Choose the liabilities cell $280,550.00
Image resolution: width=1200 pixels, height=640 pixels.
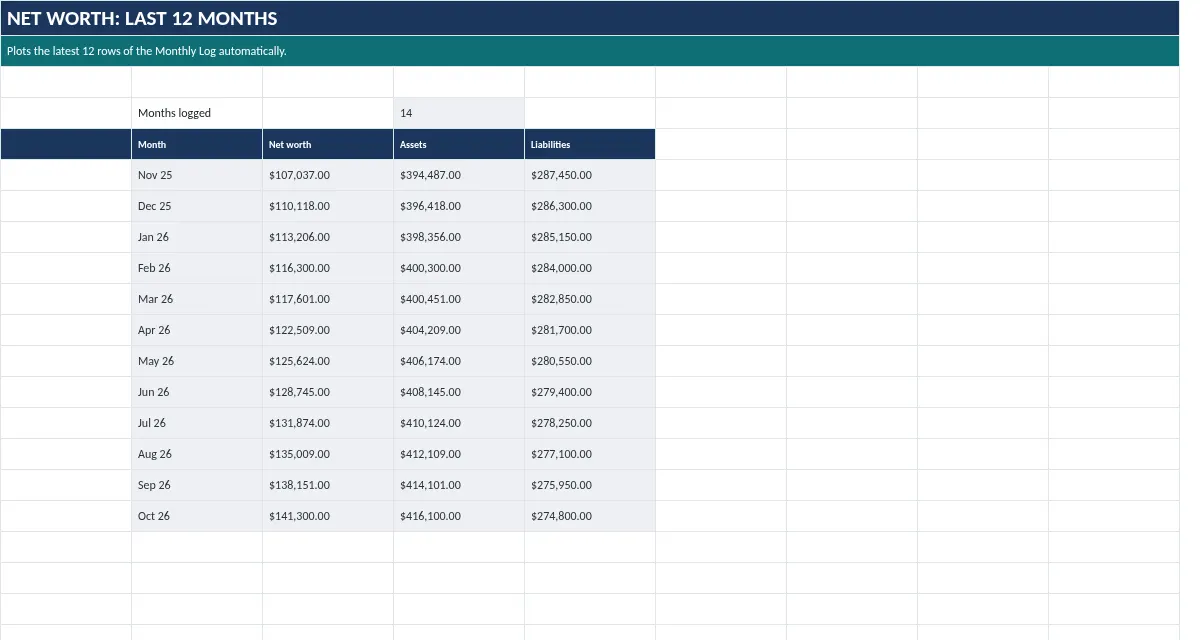(x=590, y=361)
